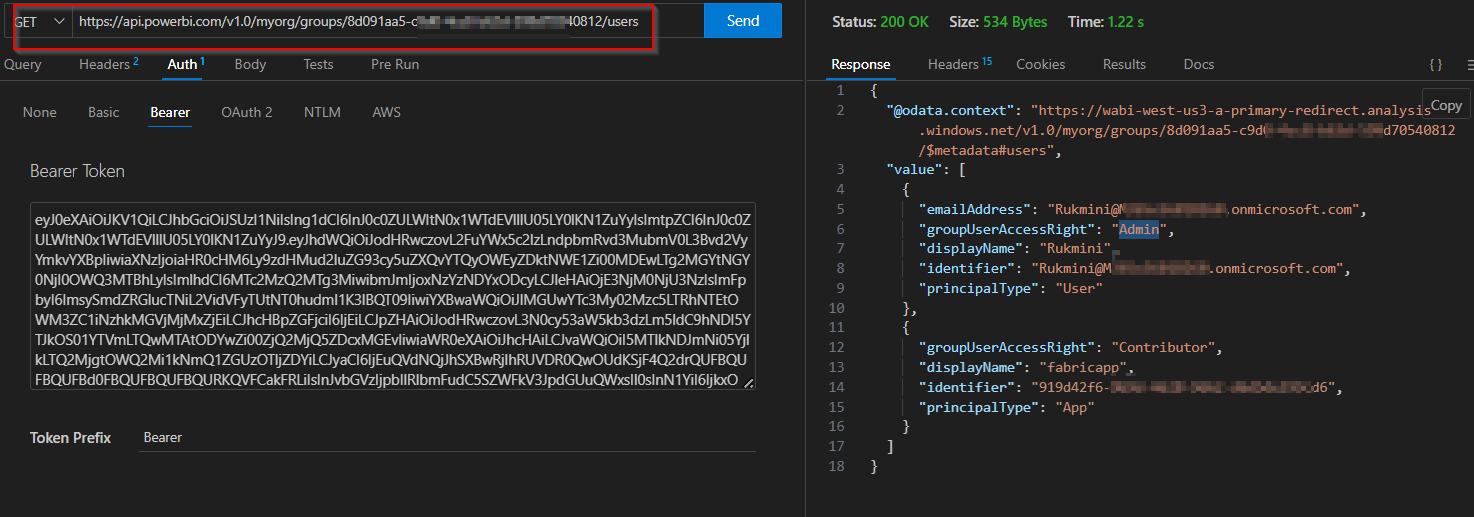
Task: Open the GET method dropdown
Action: click(42, 21)
